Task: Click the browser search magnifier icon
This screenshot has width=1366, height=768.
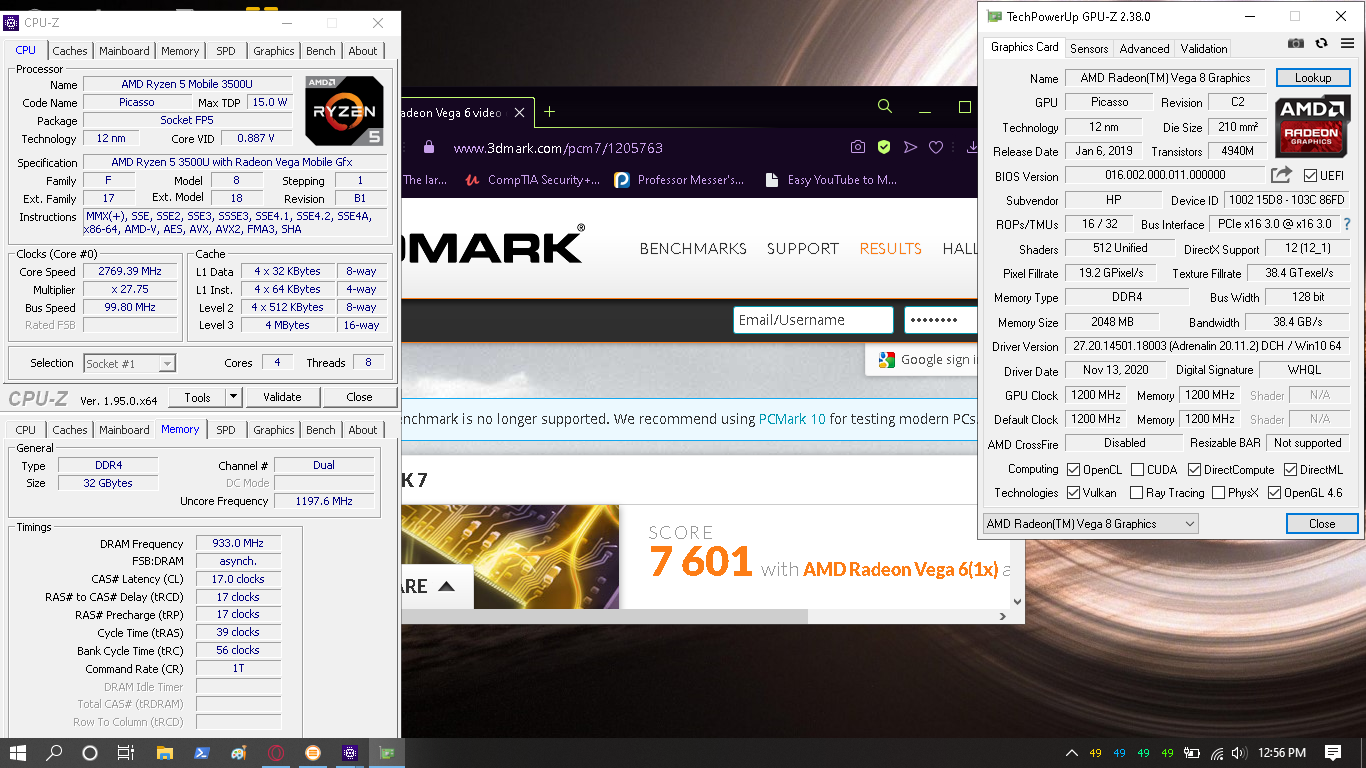Action: 885,107
